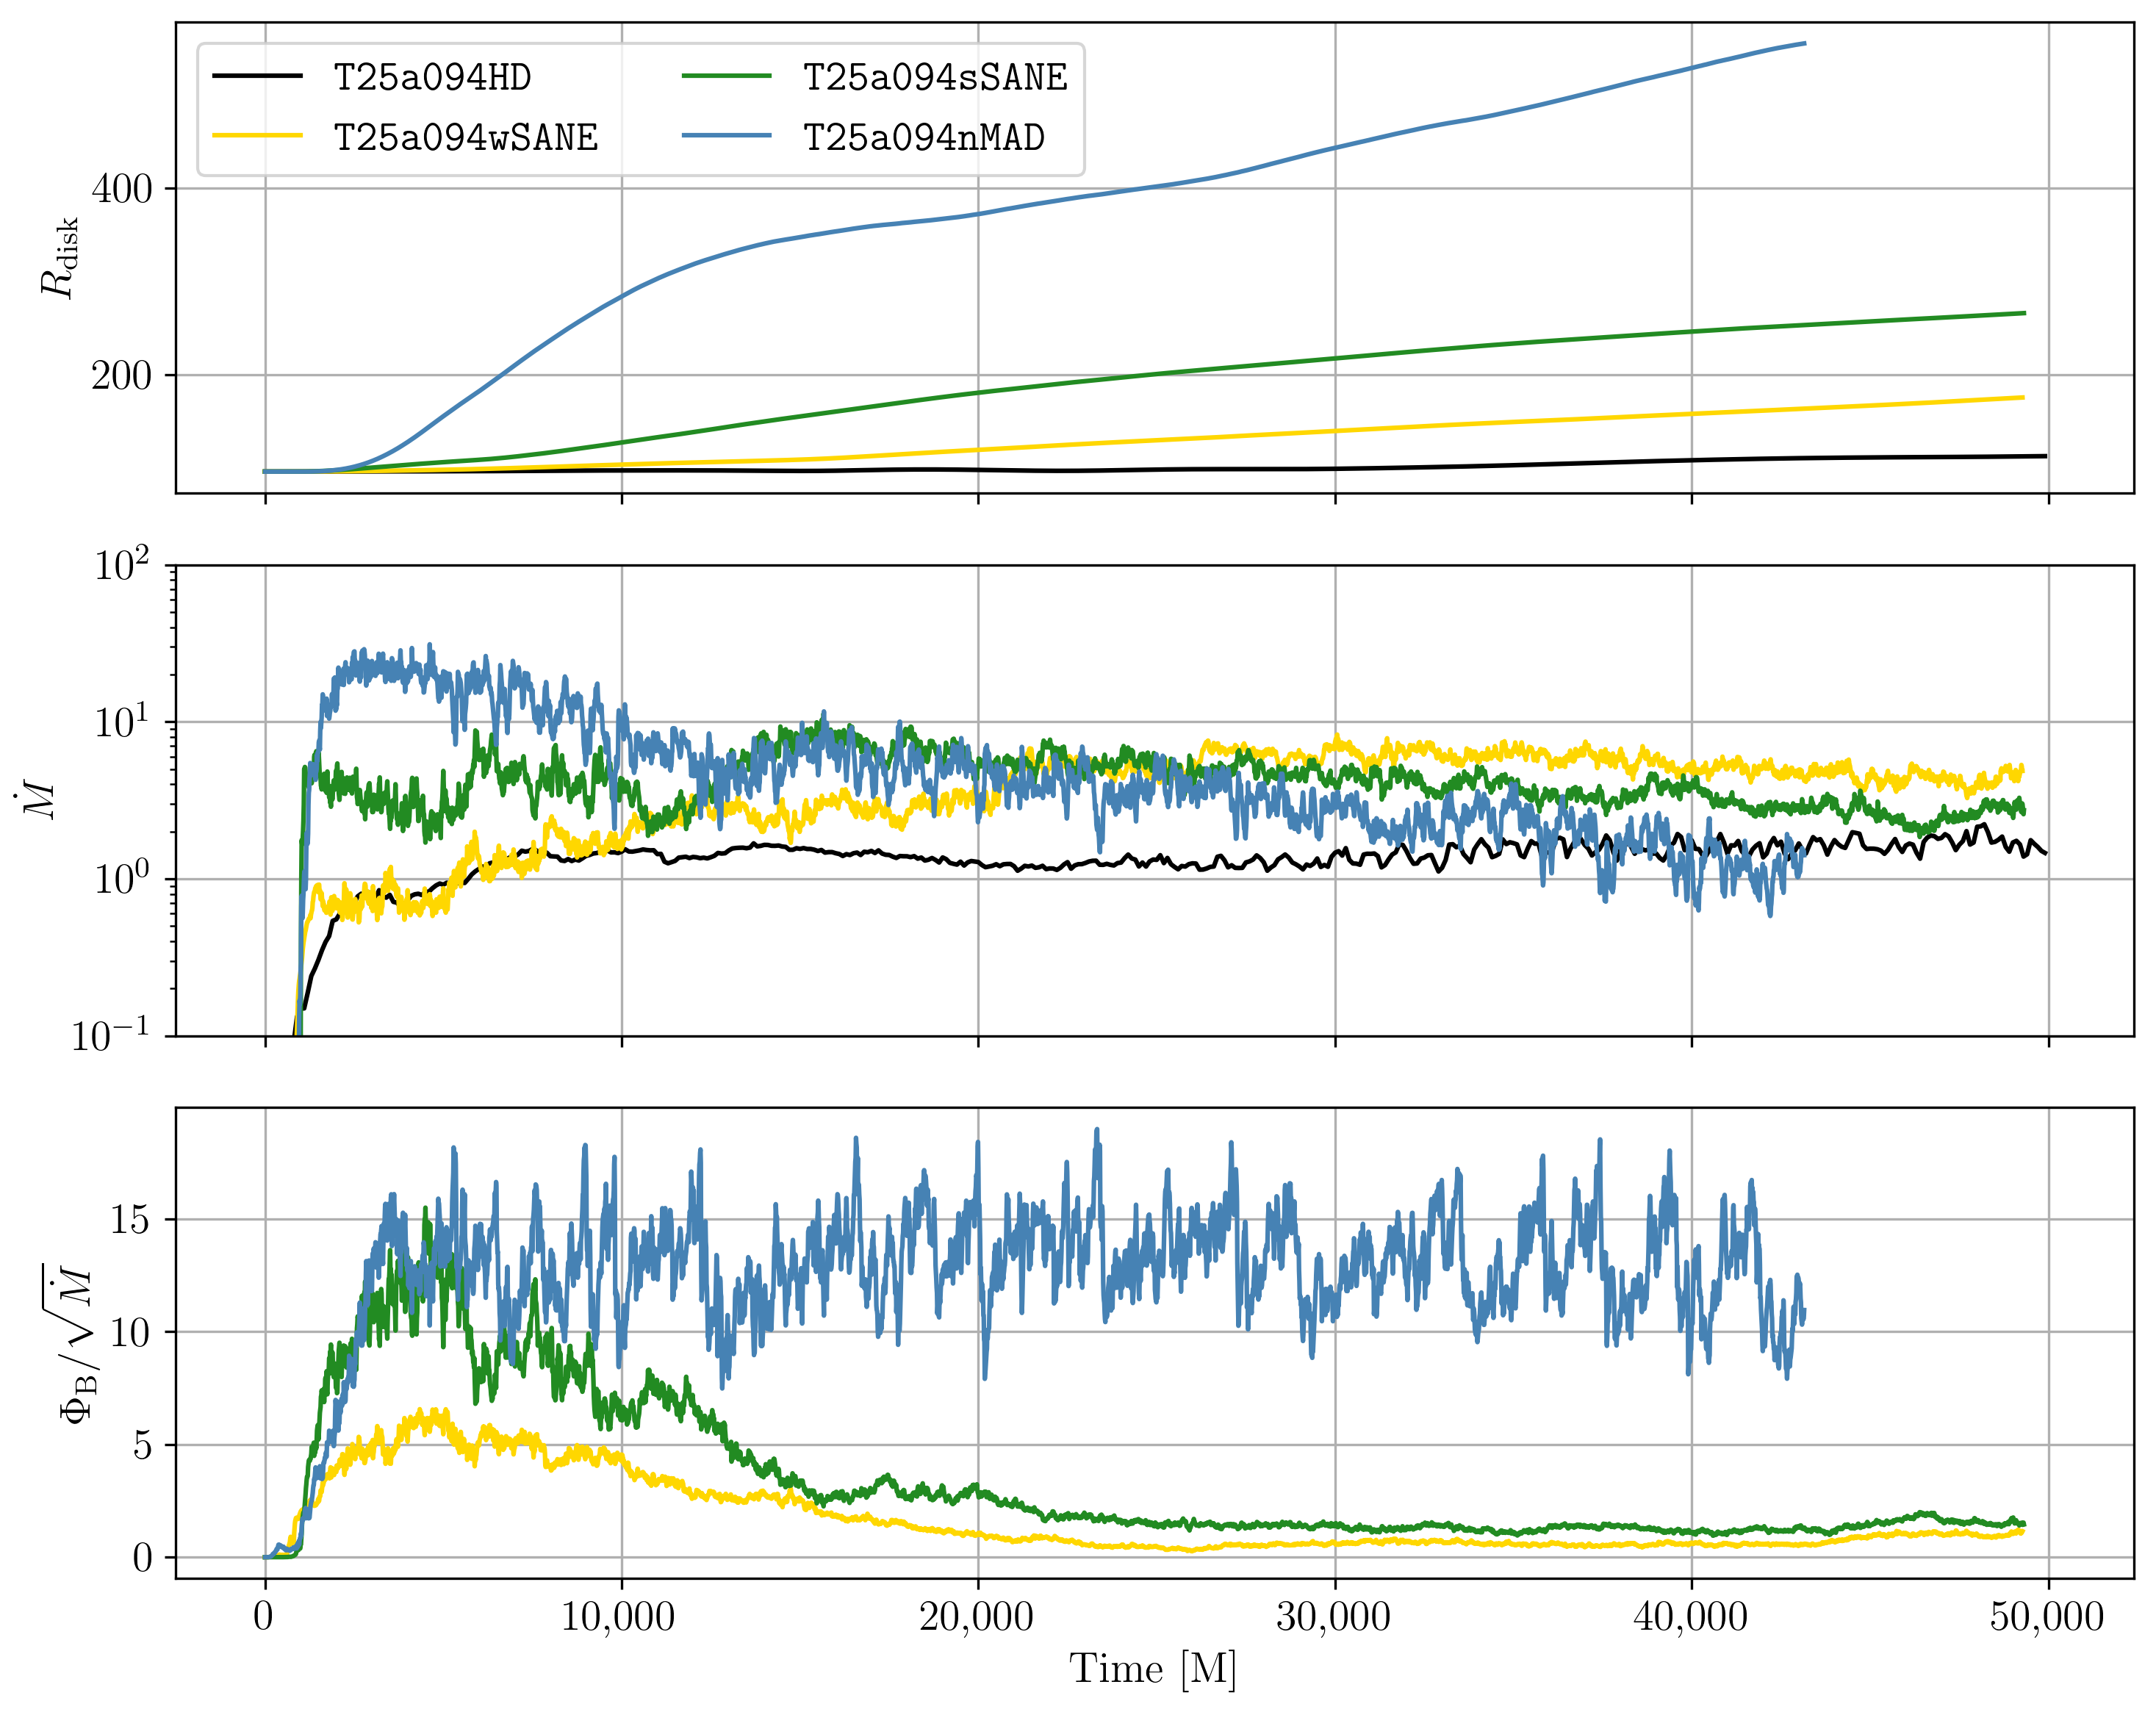Click the 400 tick on R_disk axis
Image resolution: width=2156 pixels, height=1715 pixels.
tap(121, 189)
